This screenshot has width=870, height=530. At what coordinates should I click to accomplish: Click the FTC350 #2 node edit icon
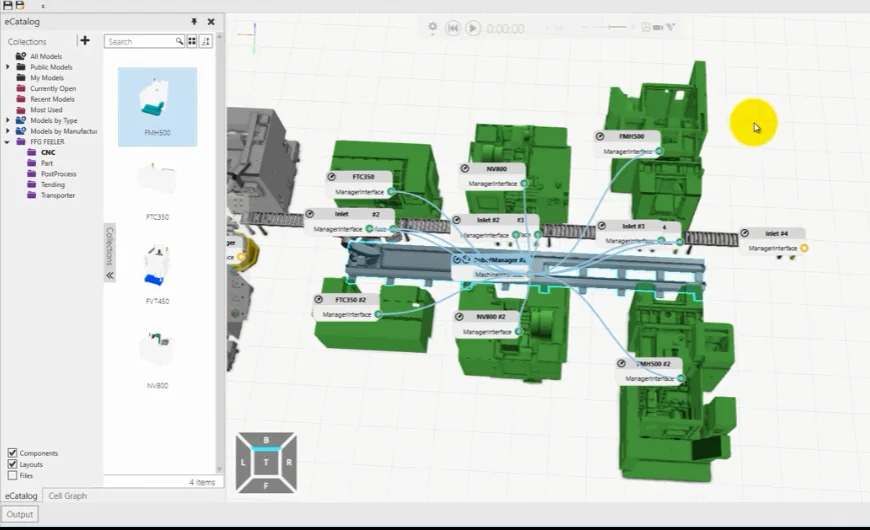coord(319,300)
